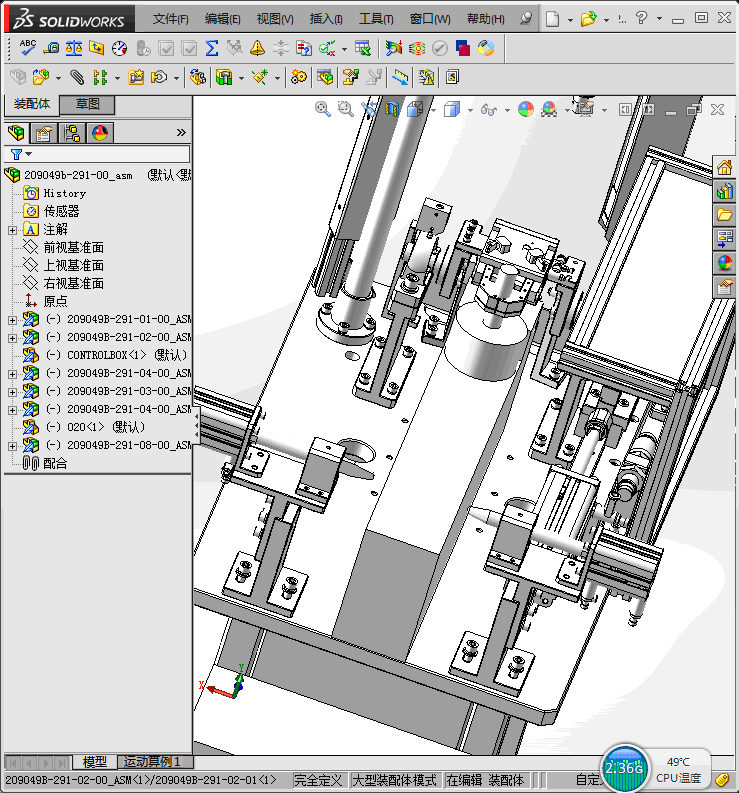Select the 前视基准面 plane
This screenshot has height=793, width=739.
73,247
